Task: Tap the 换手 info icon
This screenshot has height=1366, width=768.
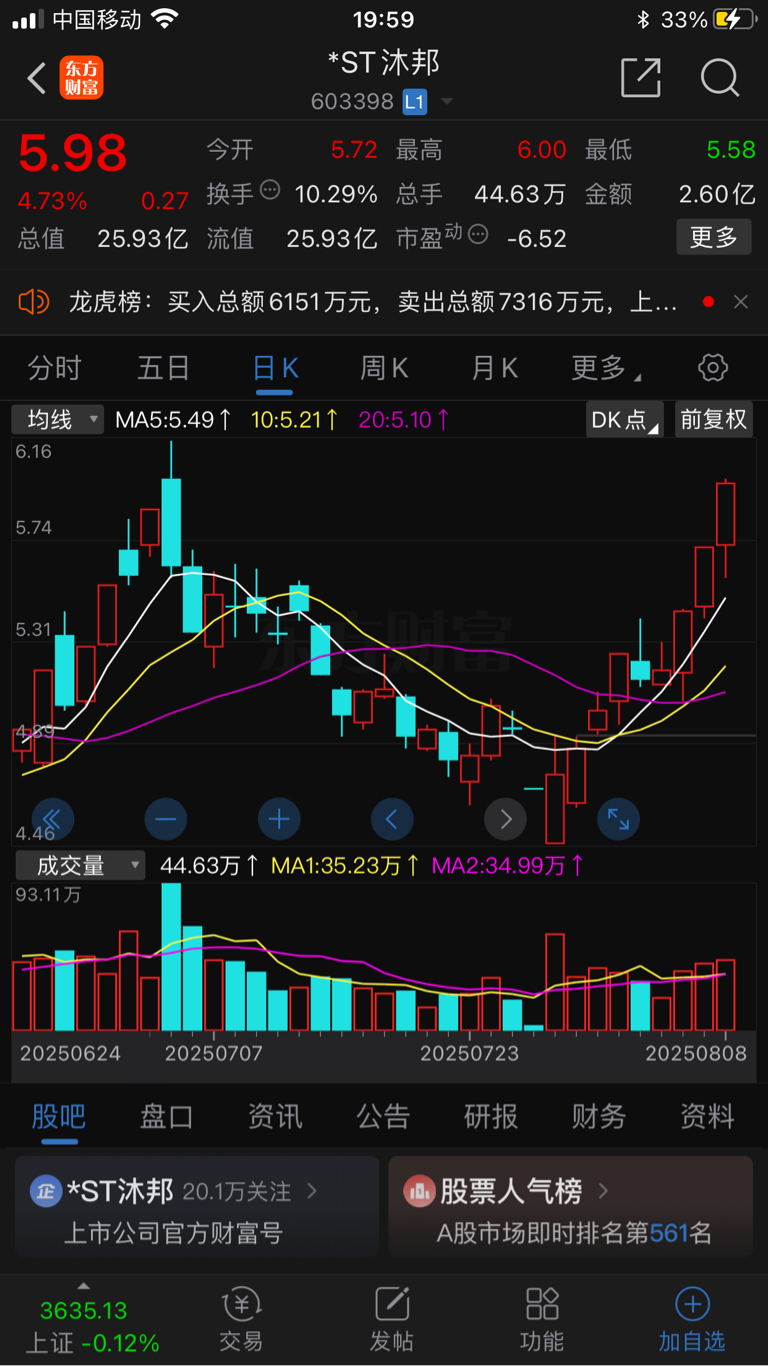Action: click(270, 191)
